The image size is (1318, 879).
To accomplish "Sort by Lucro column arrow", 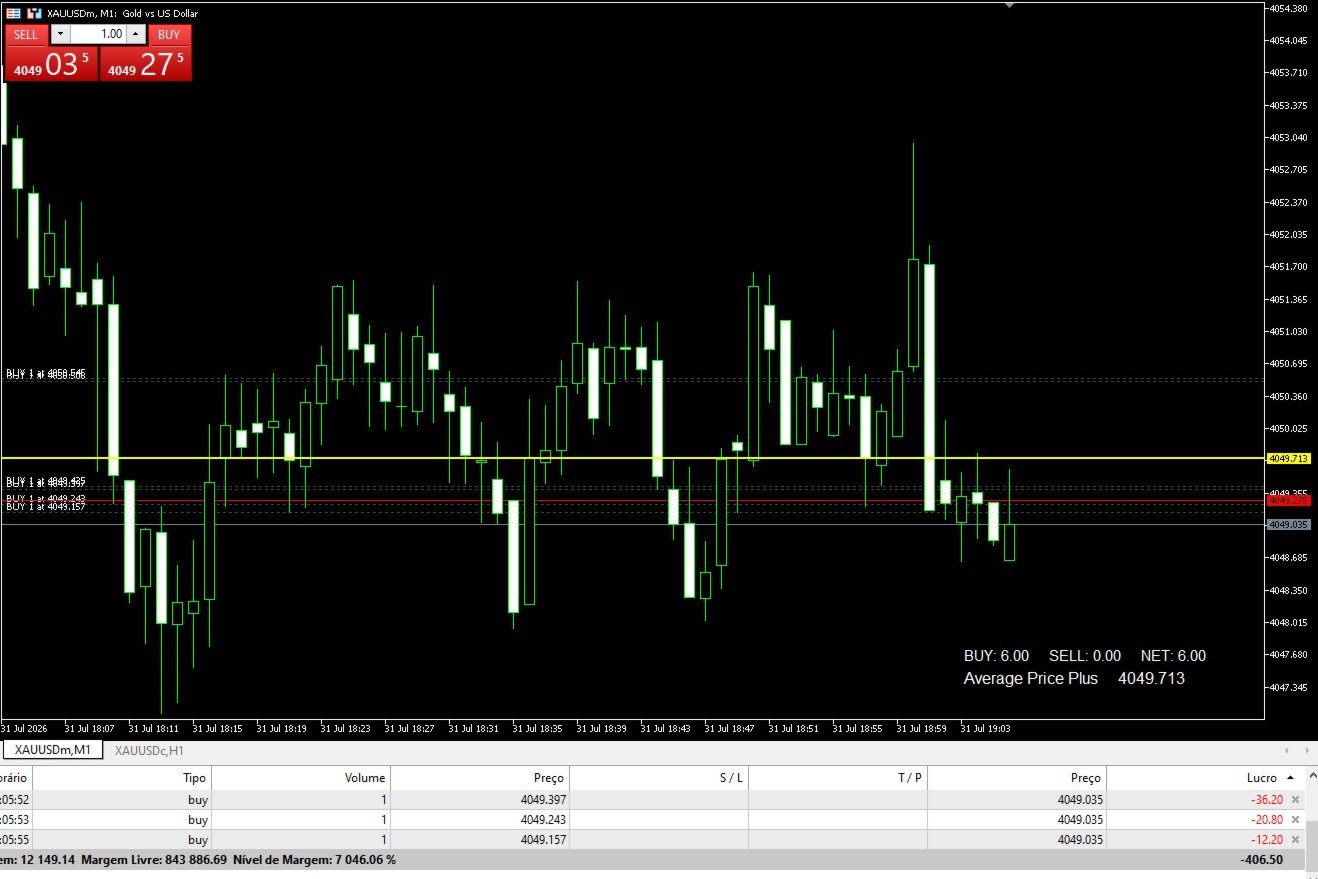I will pos(1290,778).
